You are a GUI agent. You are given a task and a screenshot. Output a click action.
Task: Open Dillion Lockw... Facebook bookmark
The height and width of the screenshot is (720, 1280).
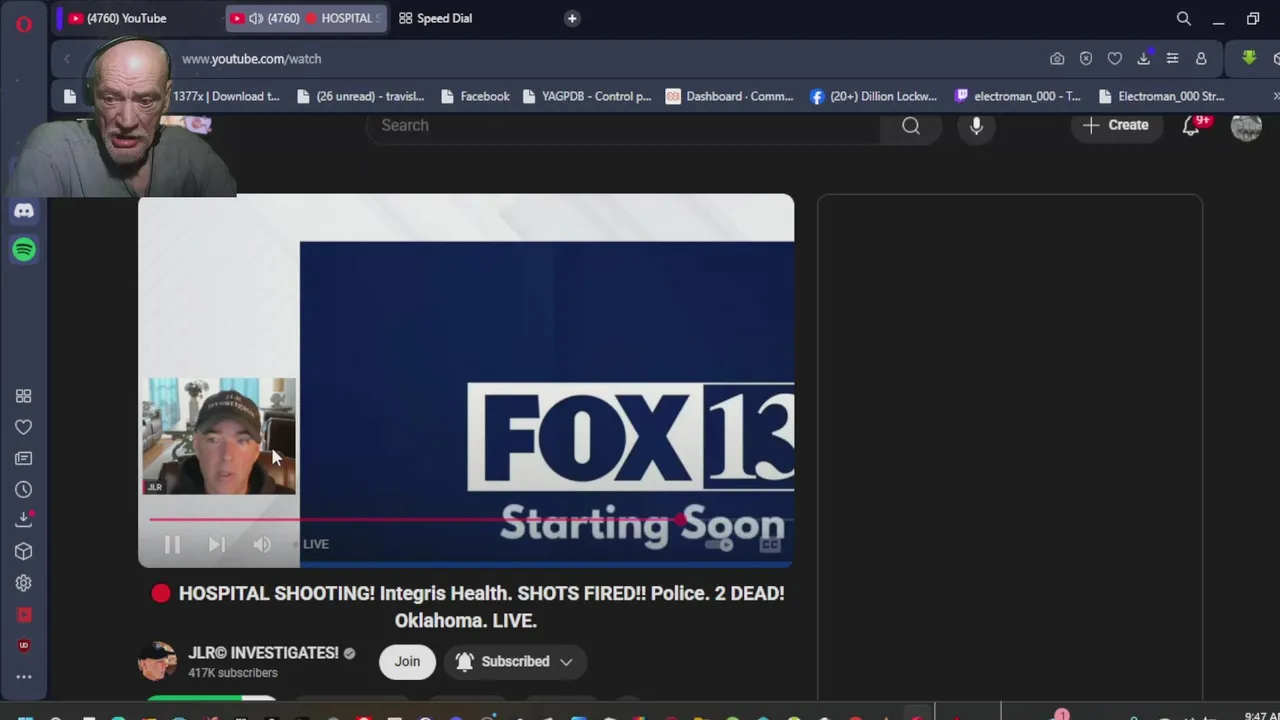click(x=874, y=96)
